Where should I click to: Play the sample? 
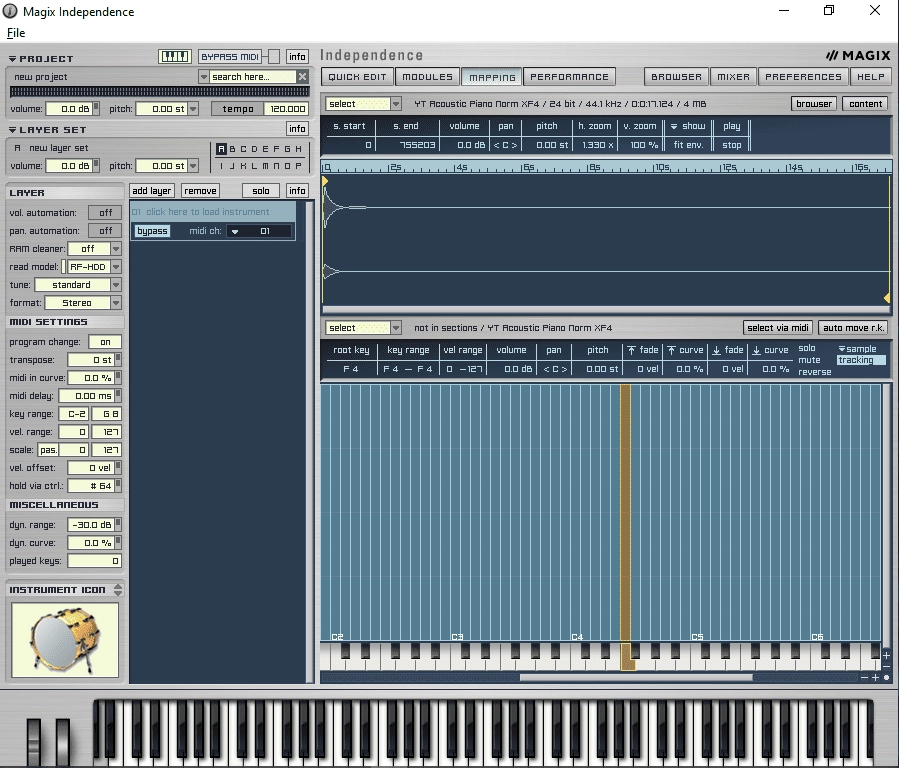tap(732, 126)
